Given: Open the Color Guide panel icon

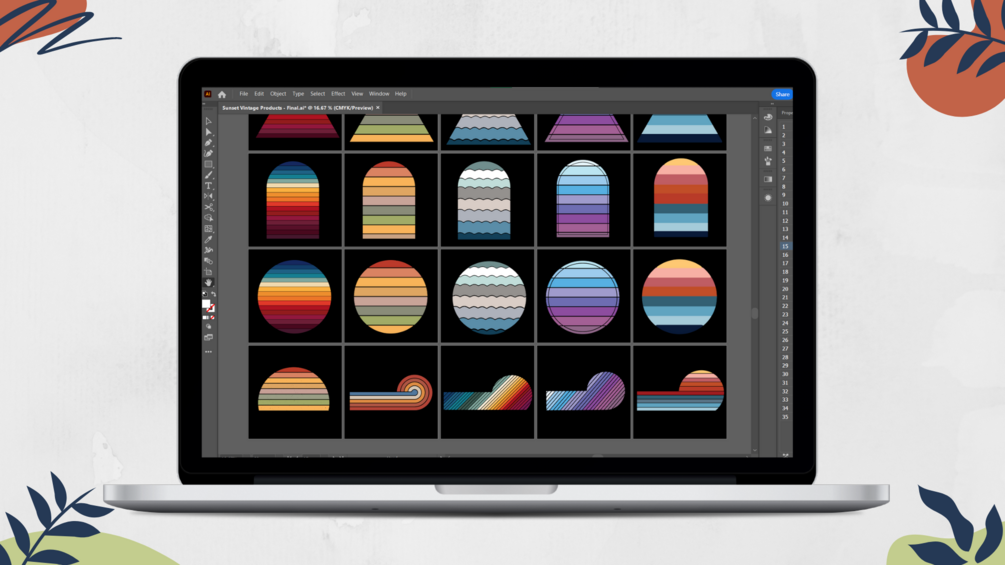Looking at the screenshot, I should pos(768,130).
